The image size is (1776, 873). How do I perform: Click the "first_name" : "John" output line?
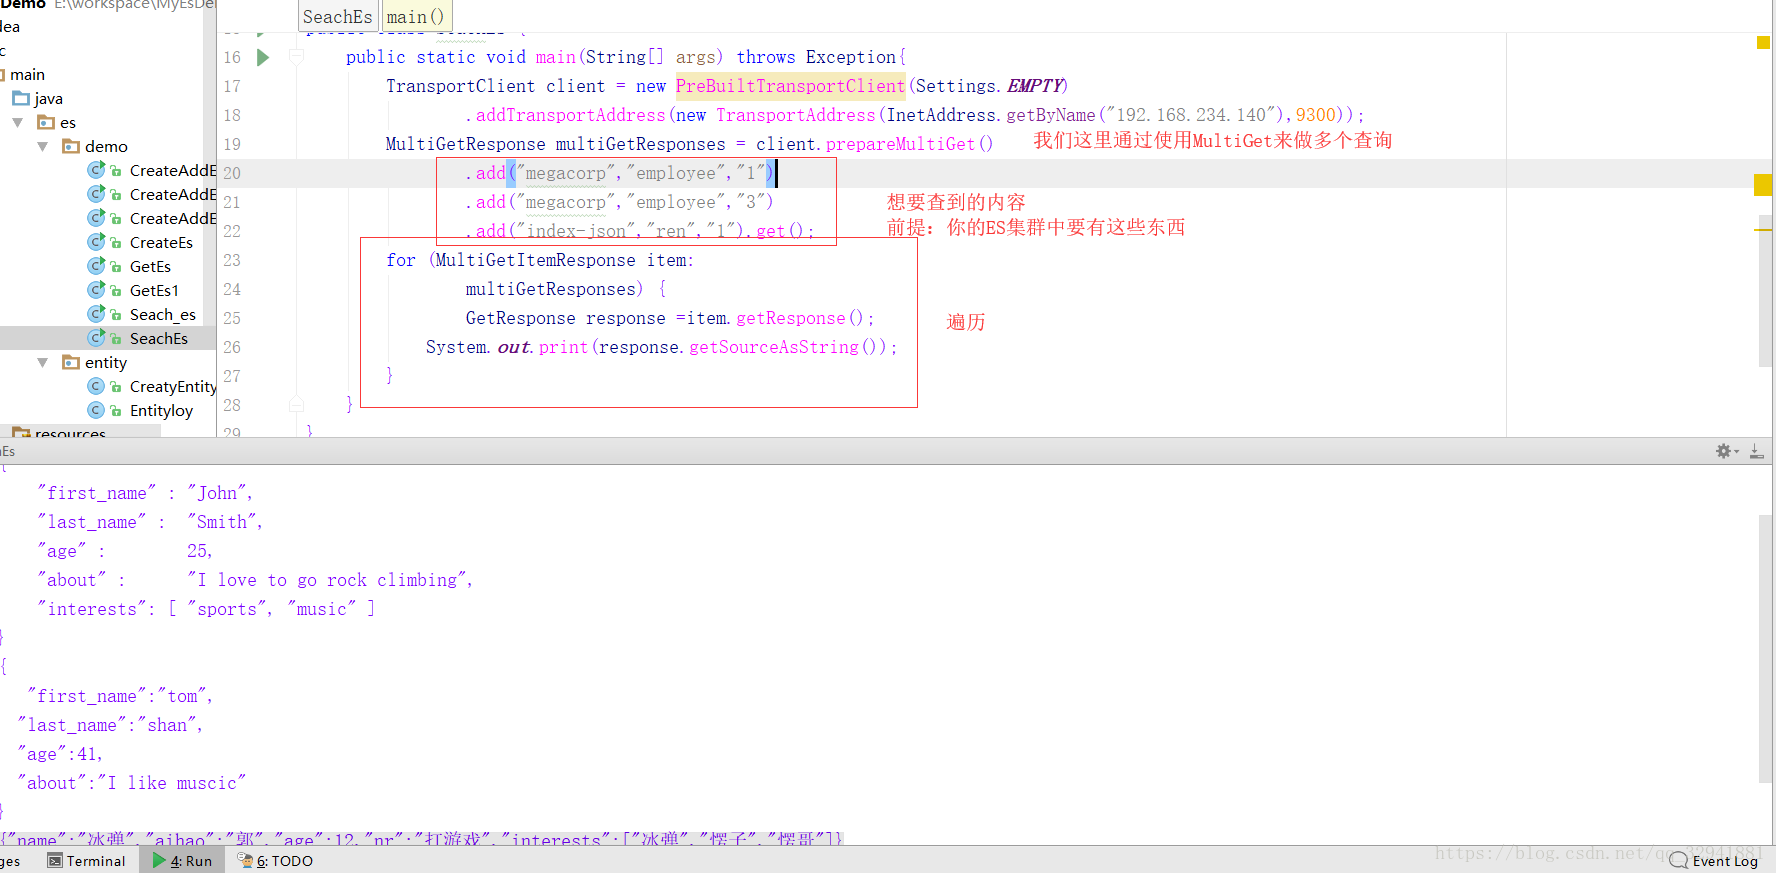pos(145,493)
